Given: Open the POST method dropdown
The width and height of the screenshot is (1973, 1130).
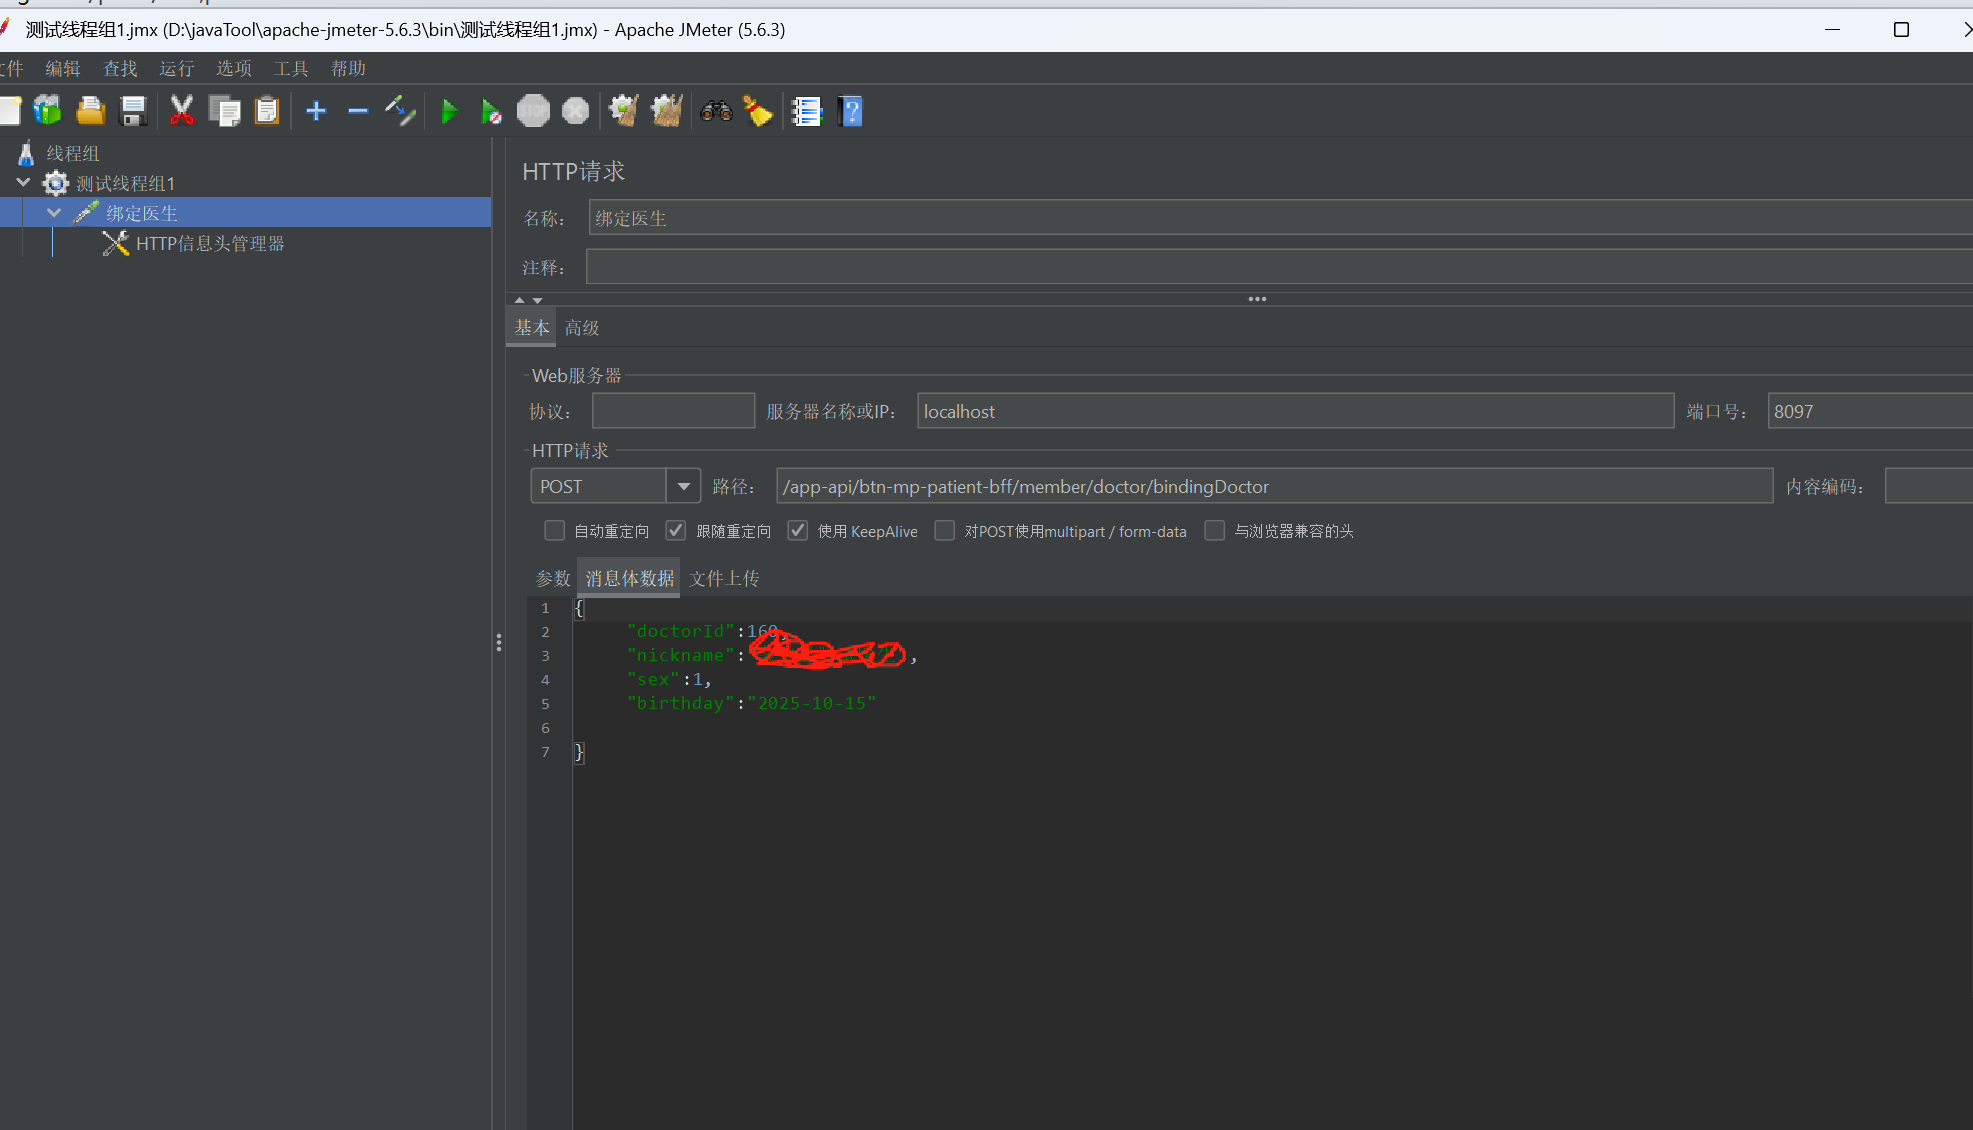Looking at the screenshot, I should pyautogui.click(x=684, y=487).
